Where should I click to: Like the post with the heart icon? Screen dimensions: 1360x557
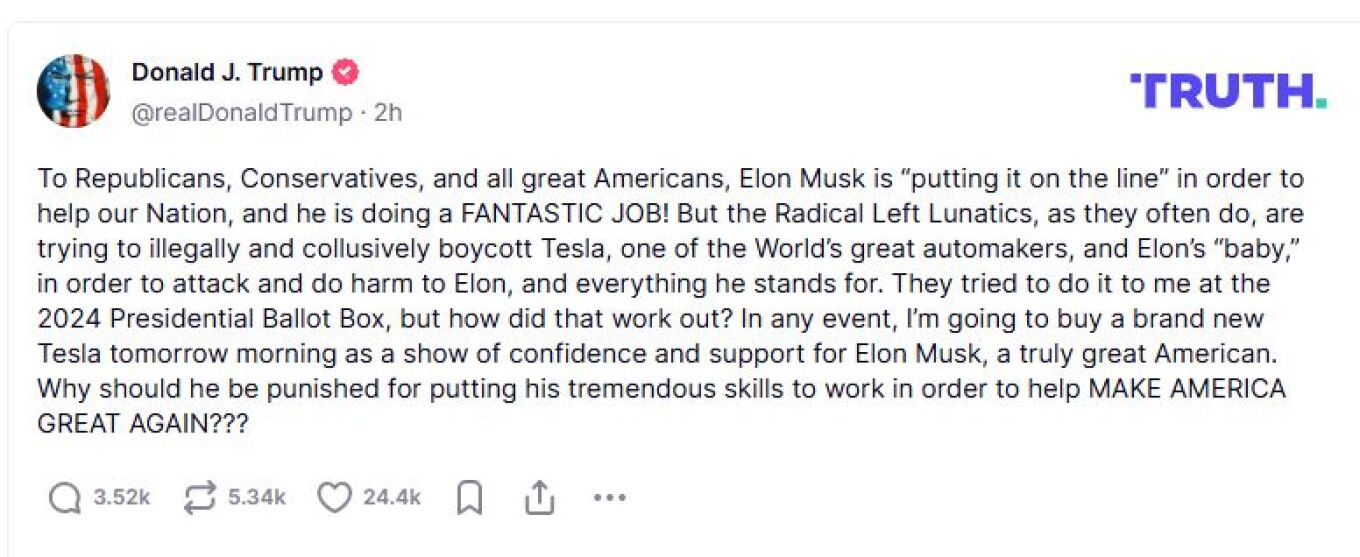(335, 497)
